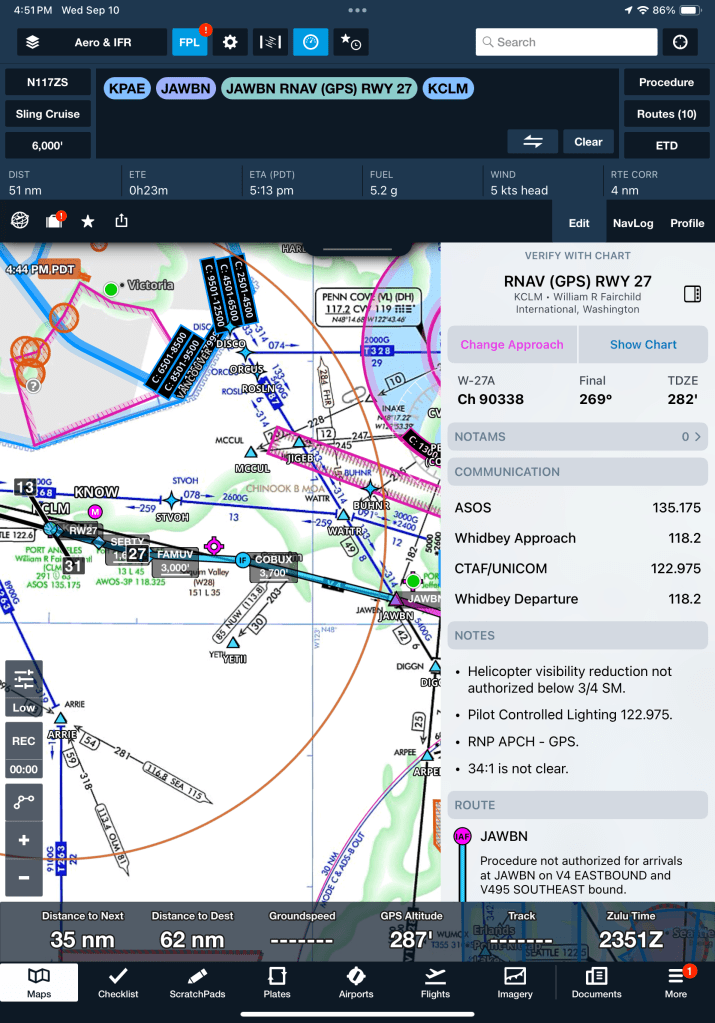Tap the favorites star clock icon

351,42
